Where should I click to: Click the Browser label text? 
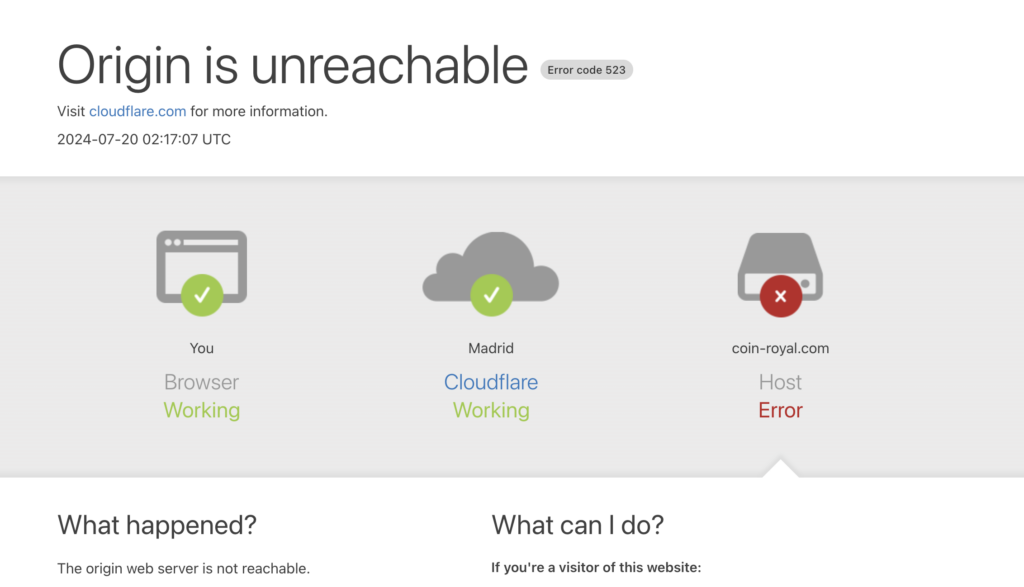pos(202,382)
